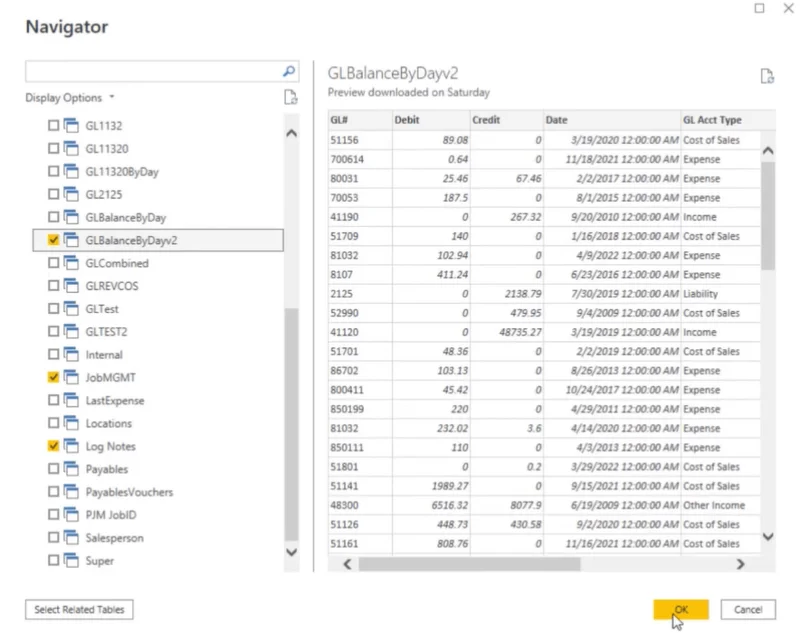This screenshot has height=633, width=800.
Task: Uncheck the GLBalanceByDayv2 checkbox
Action: (53, 240)
